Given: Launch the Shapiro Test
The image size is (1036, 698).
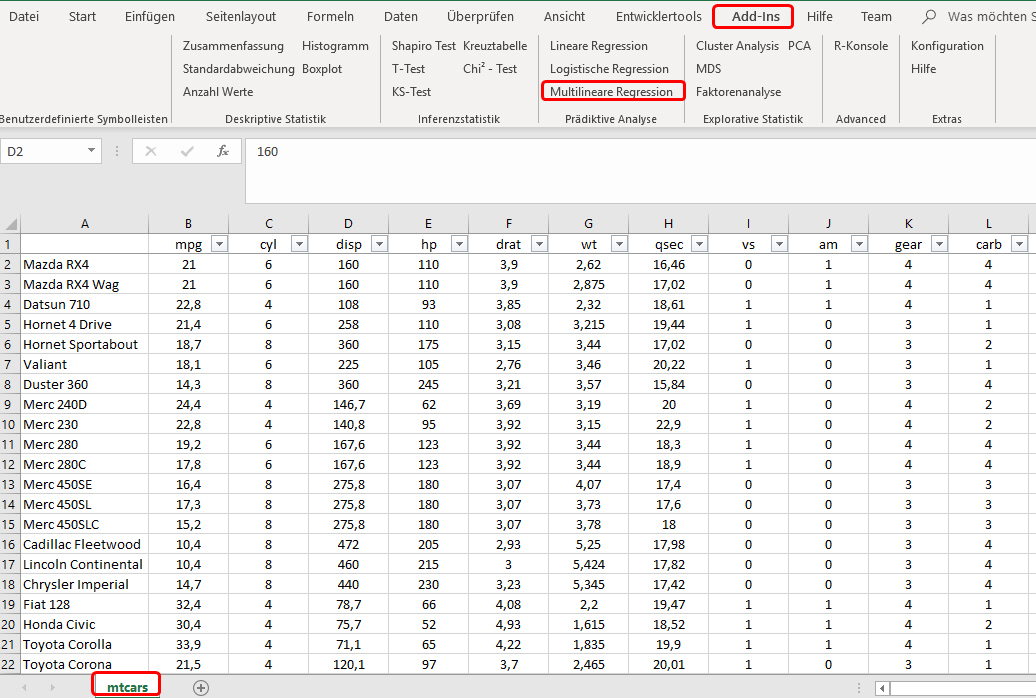Looking at the screenshot, I should [423, 46].
